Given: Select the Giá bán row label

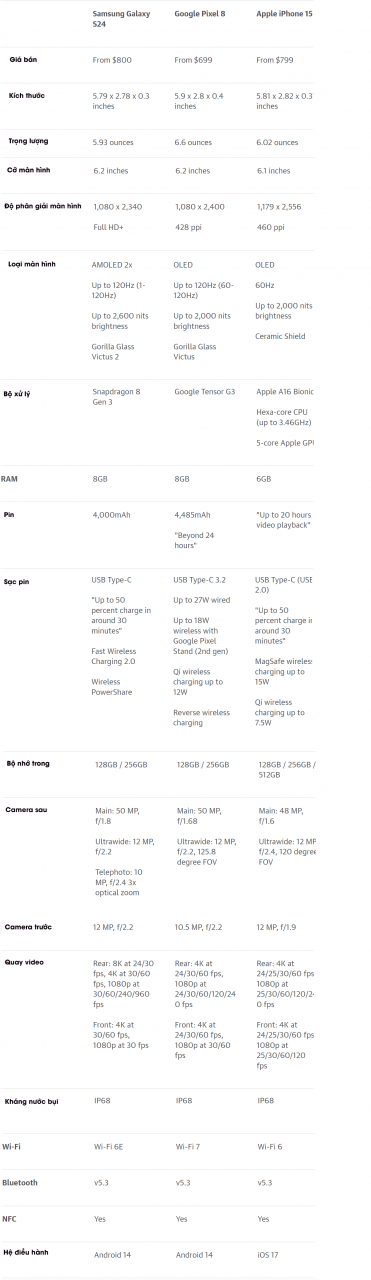Looking at the screenshot, I should tap(24, 60).
